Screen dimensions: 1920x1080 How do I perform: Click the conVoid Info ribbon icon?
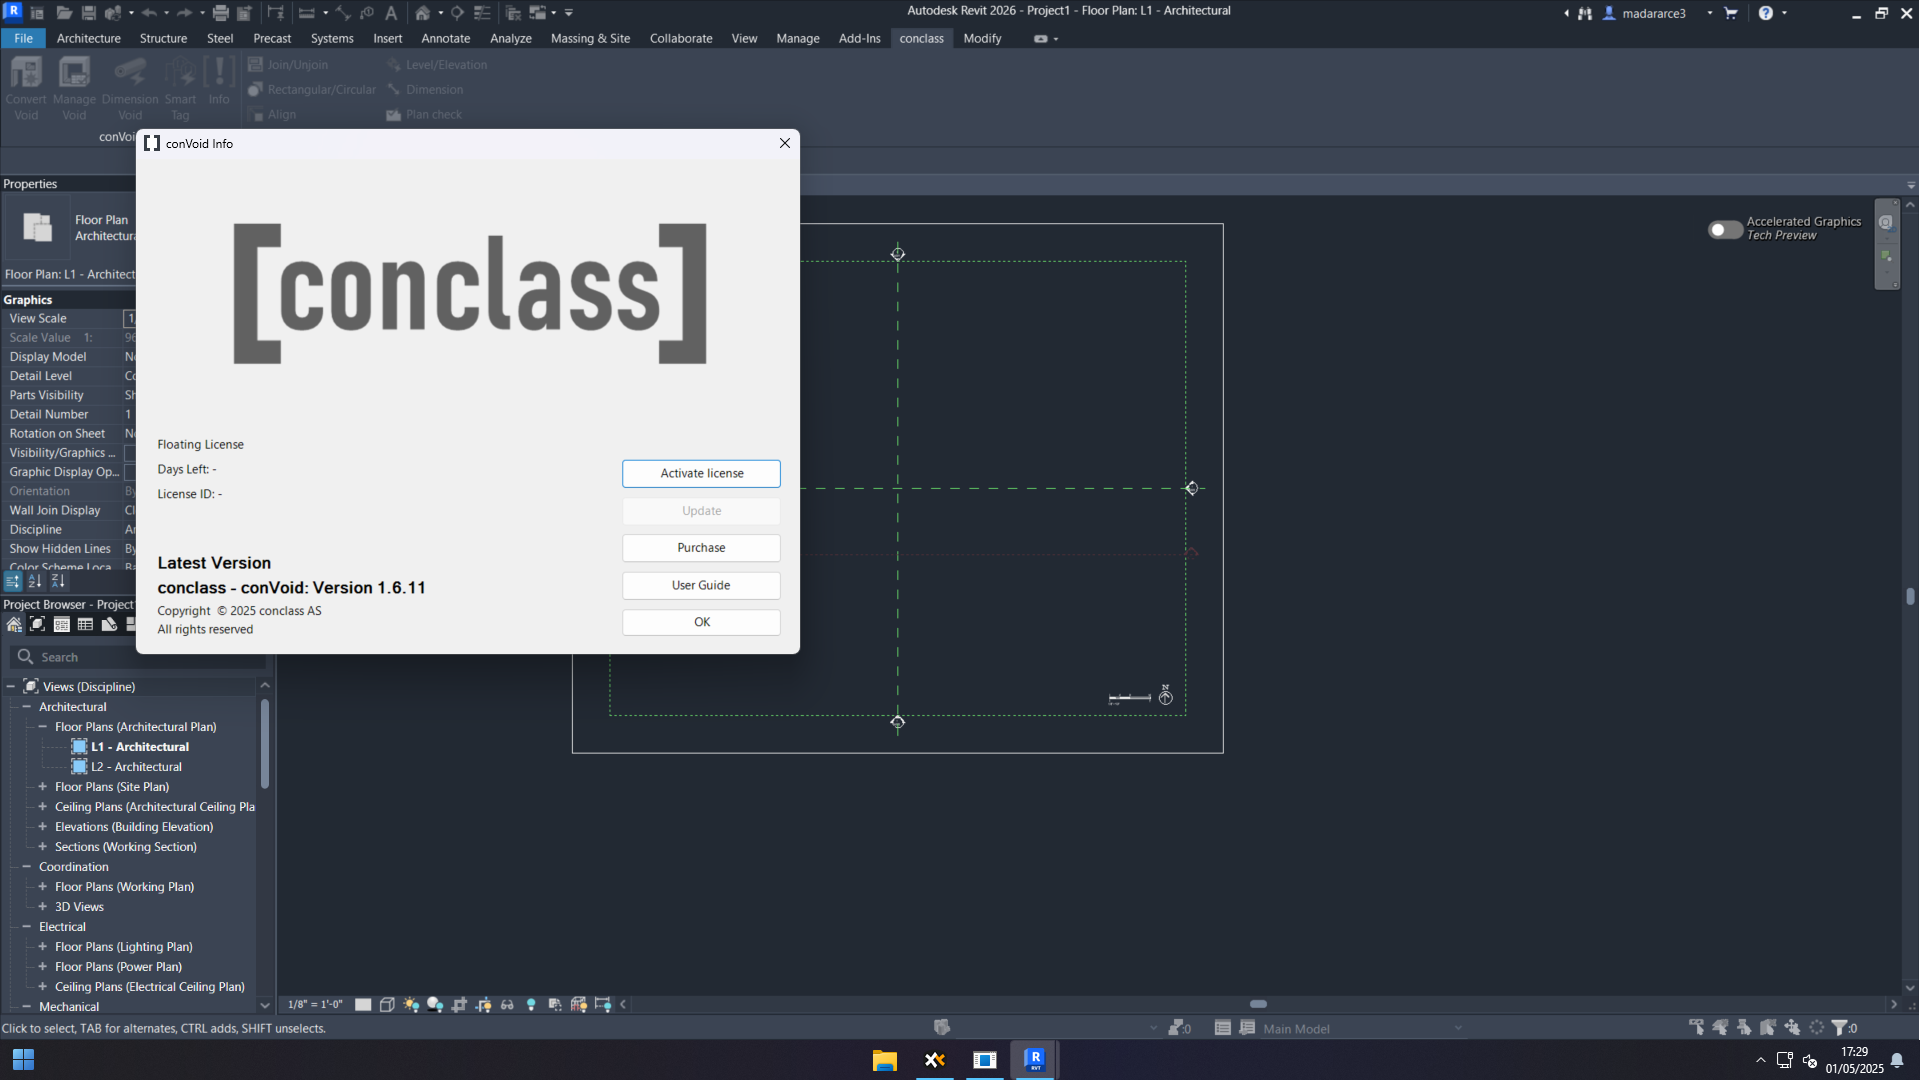[x=219, y=80]
